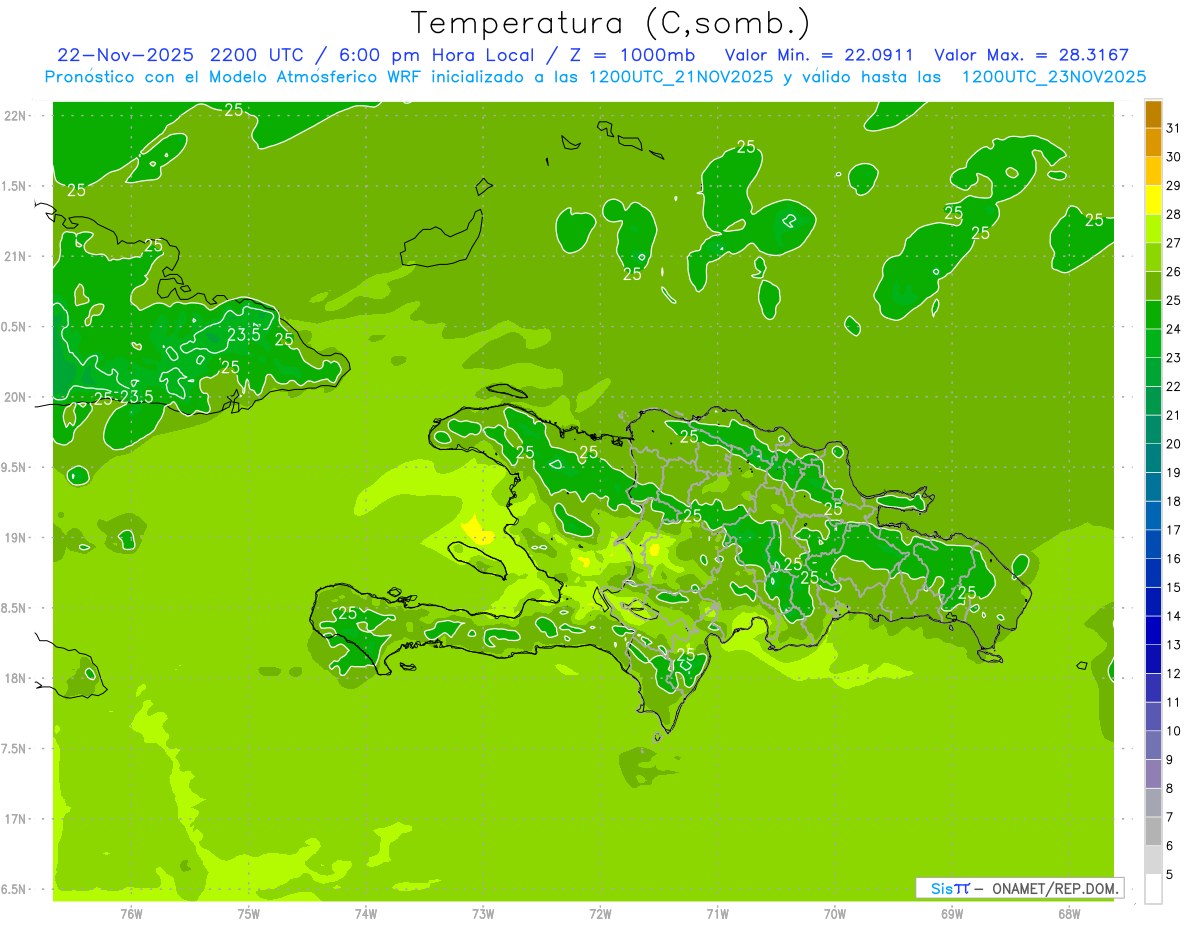Click the '71W' longitude axis label
The width and height of the screenshot is (1200, 927).
coord(717,914)
